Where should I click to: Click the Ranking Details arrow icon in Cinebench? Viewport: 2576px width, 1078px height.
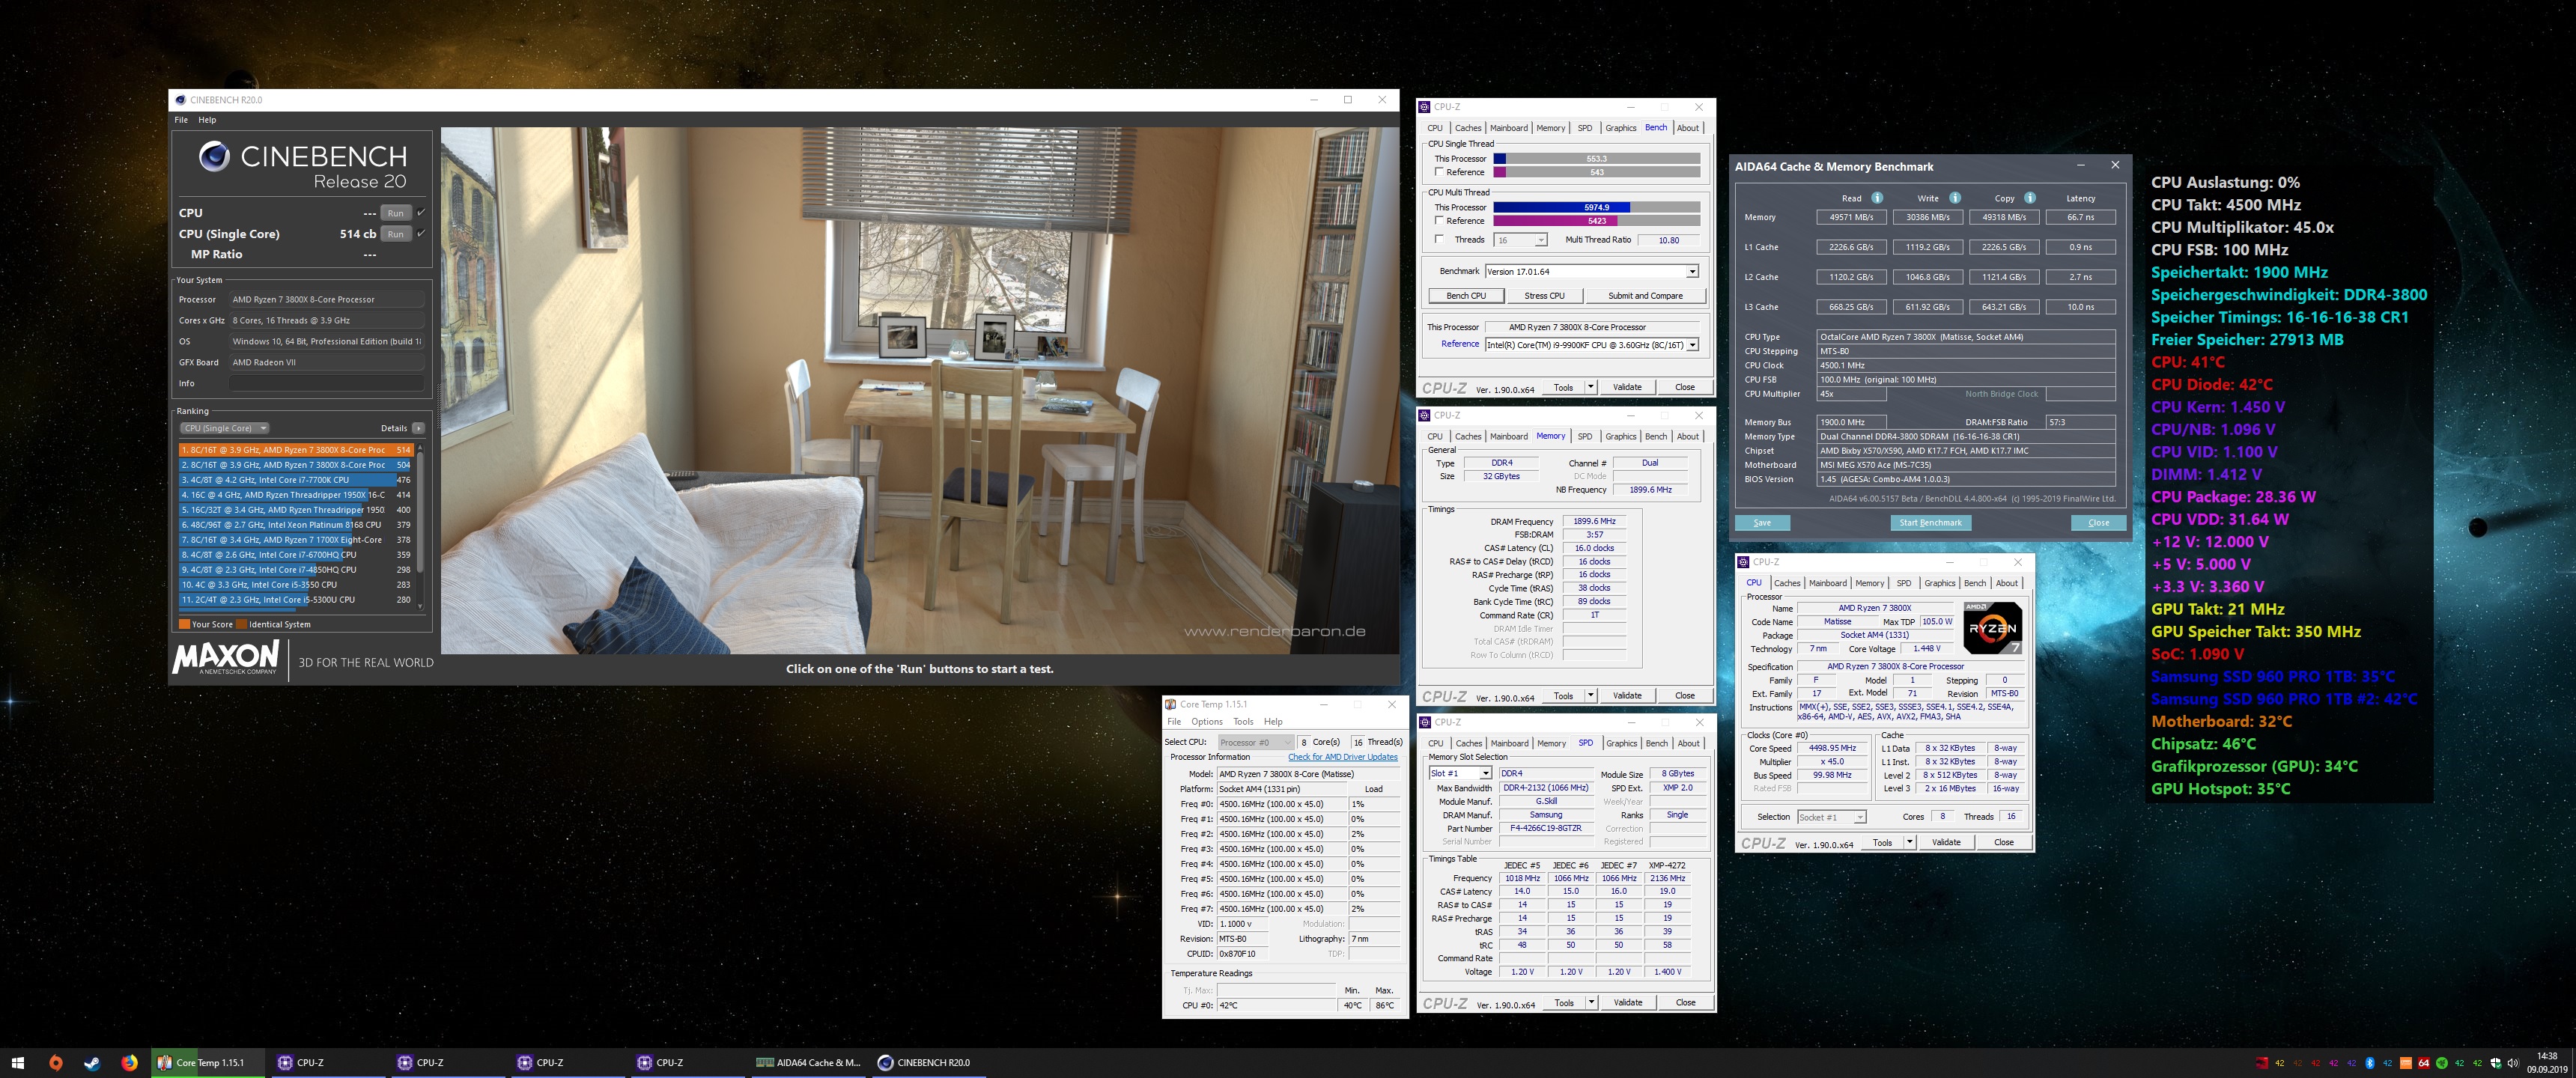pyautogui.click(x=418, y=428)
